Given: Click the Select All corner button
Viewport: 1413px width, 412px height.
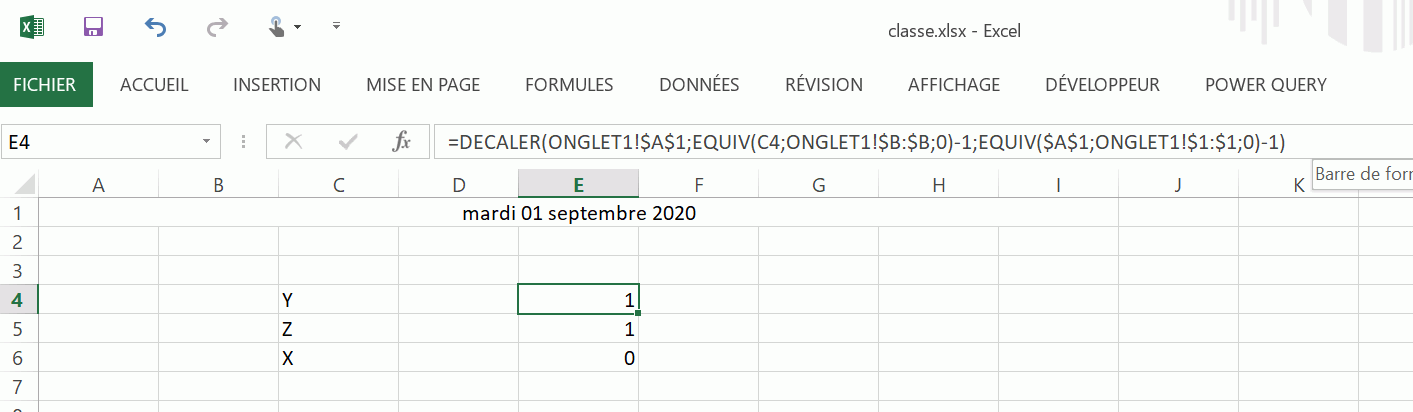Looking at the screenshot, I should (x=21, y=184).
